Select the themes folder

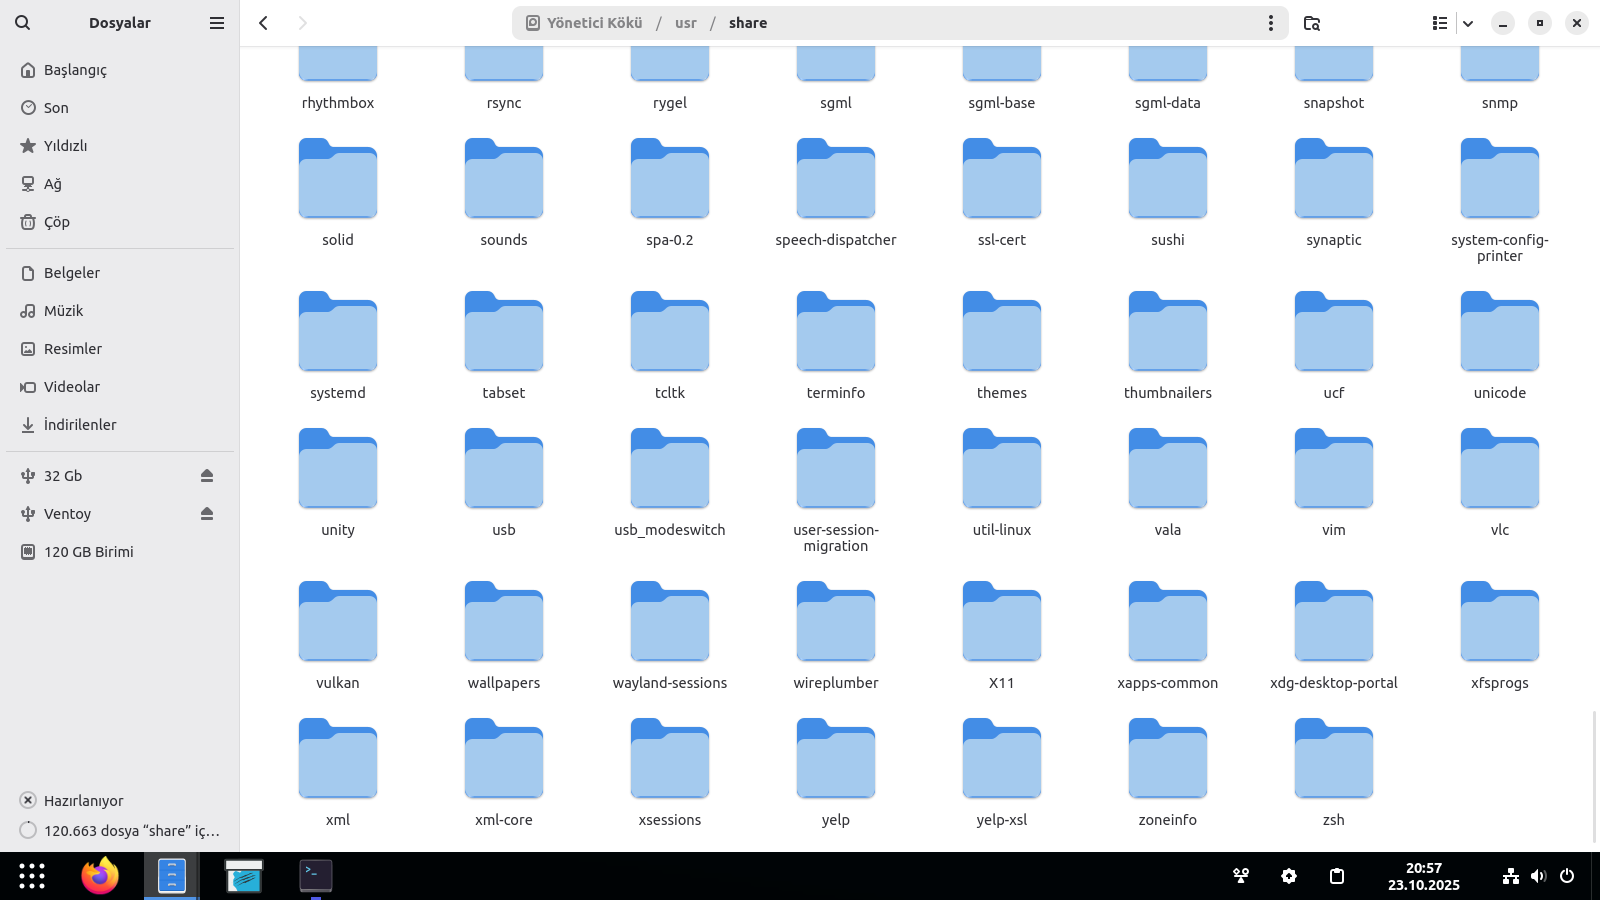click(1001, 346)
